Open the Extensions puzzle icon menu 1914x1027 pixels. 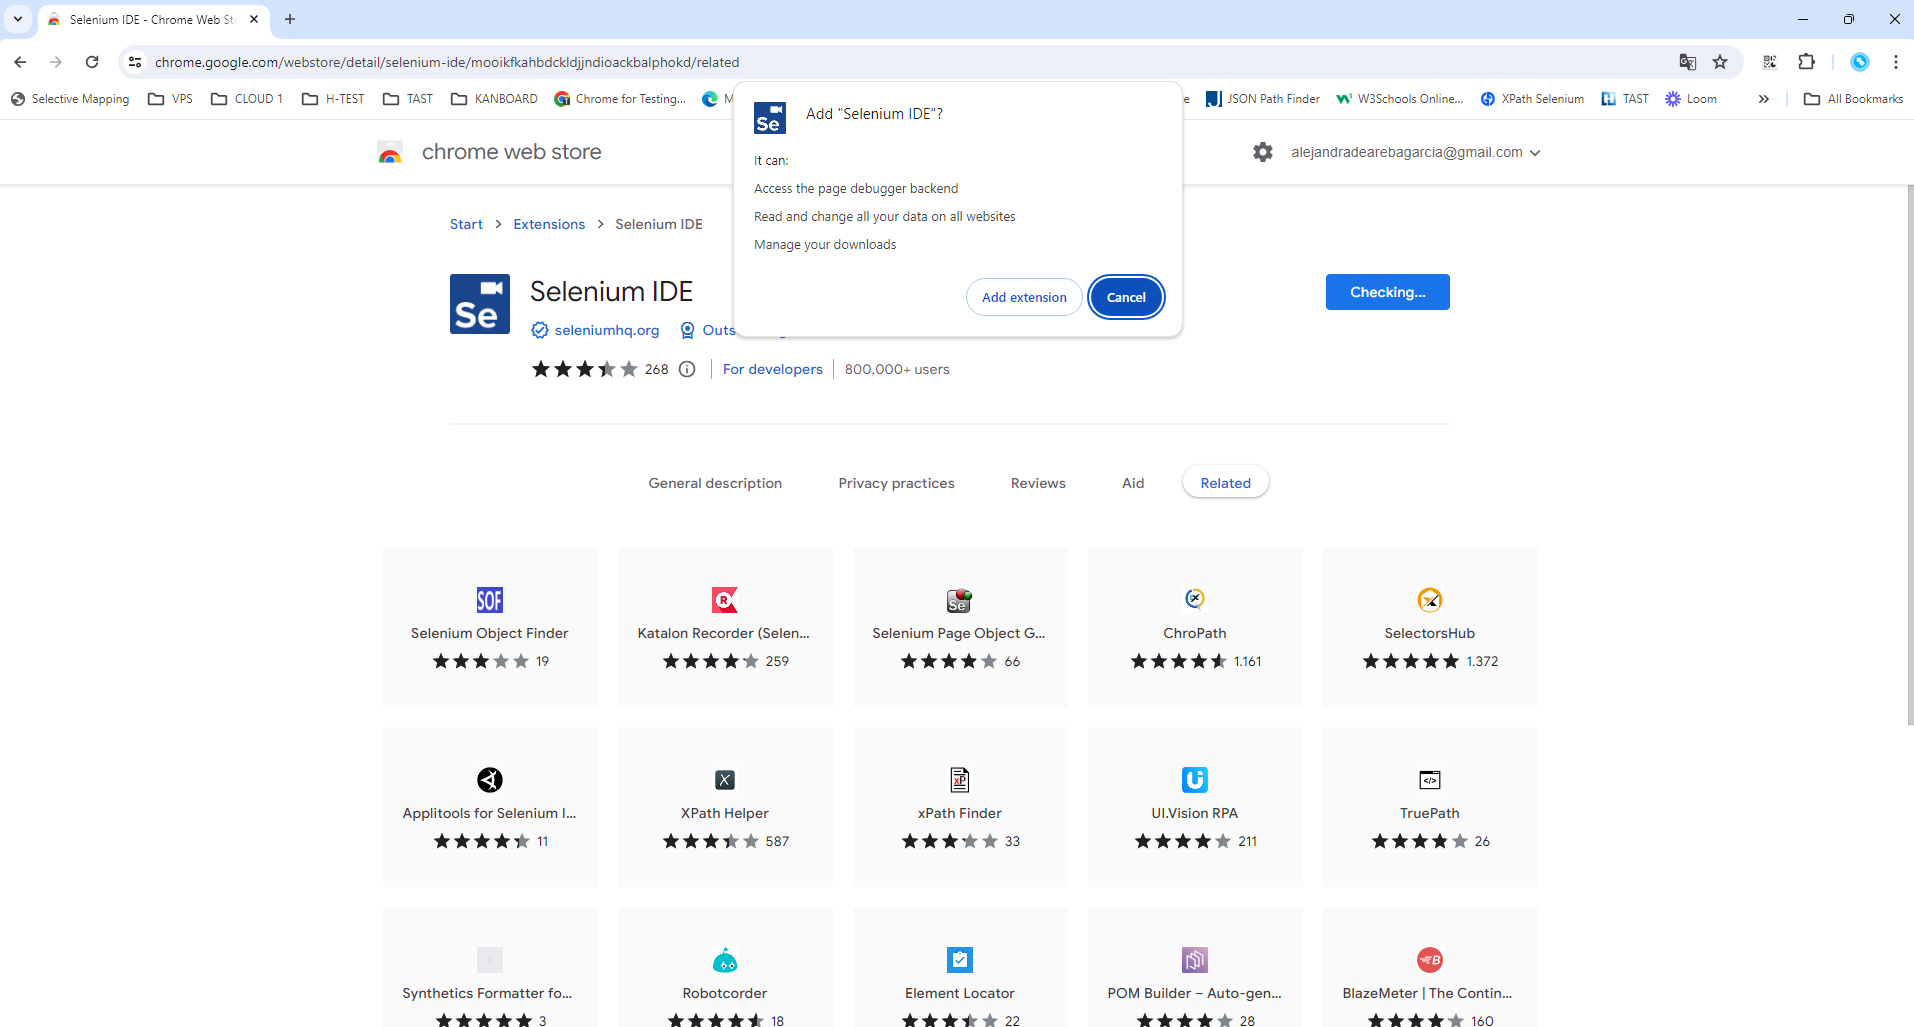pos(1806,62)
